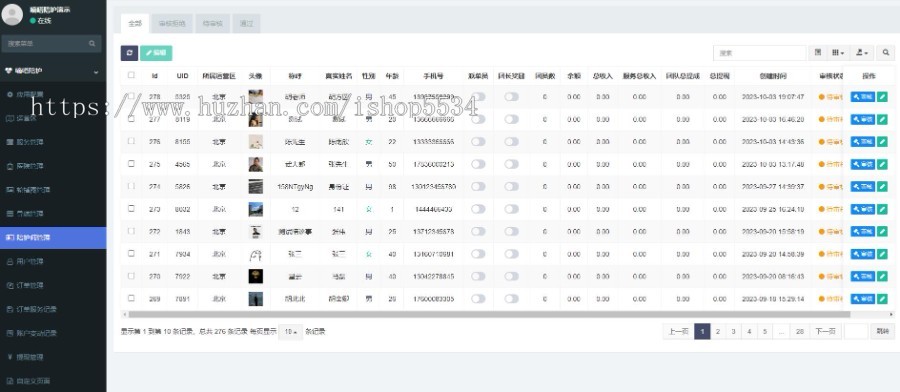900x392 pixels.
Task: Click the user avatar in the sidebar header
Action: click(x=12, y=15)
